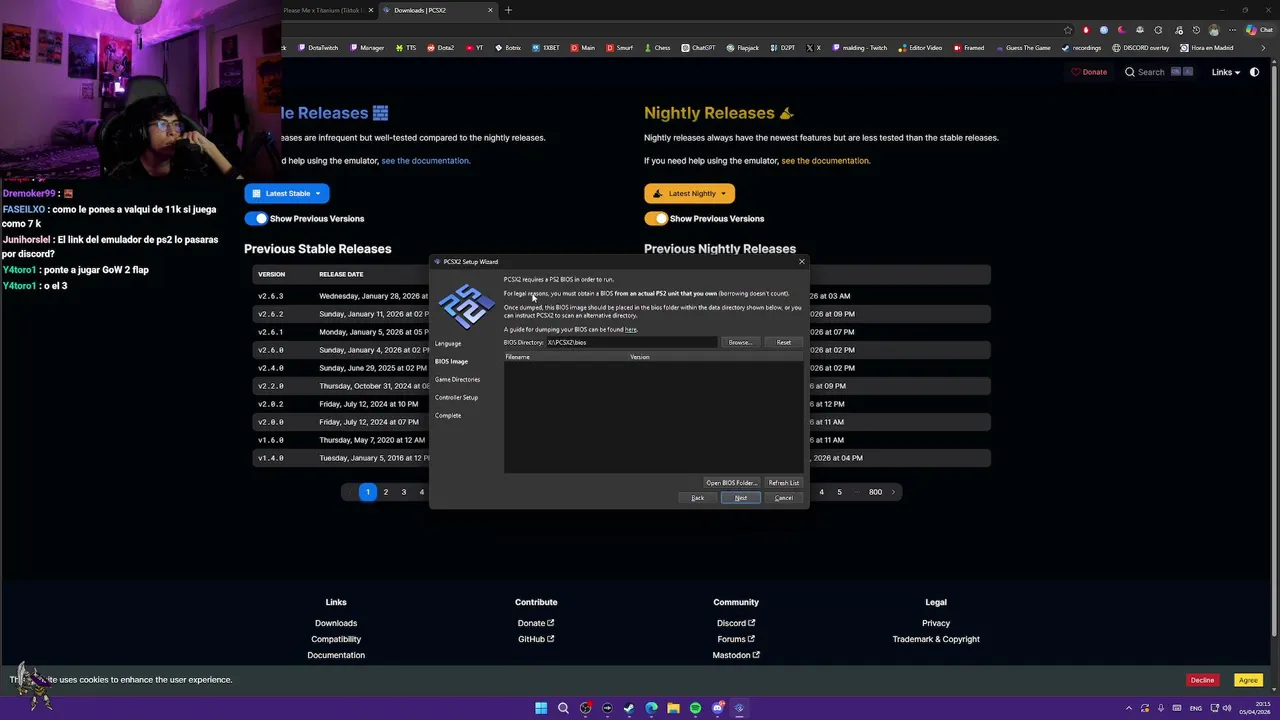Open the Hora en Madrid bookmark
Viewport: 1280px width, 720px height.
[x=1206, y=48]
